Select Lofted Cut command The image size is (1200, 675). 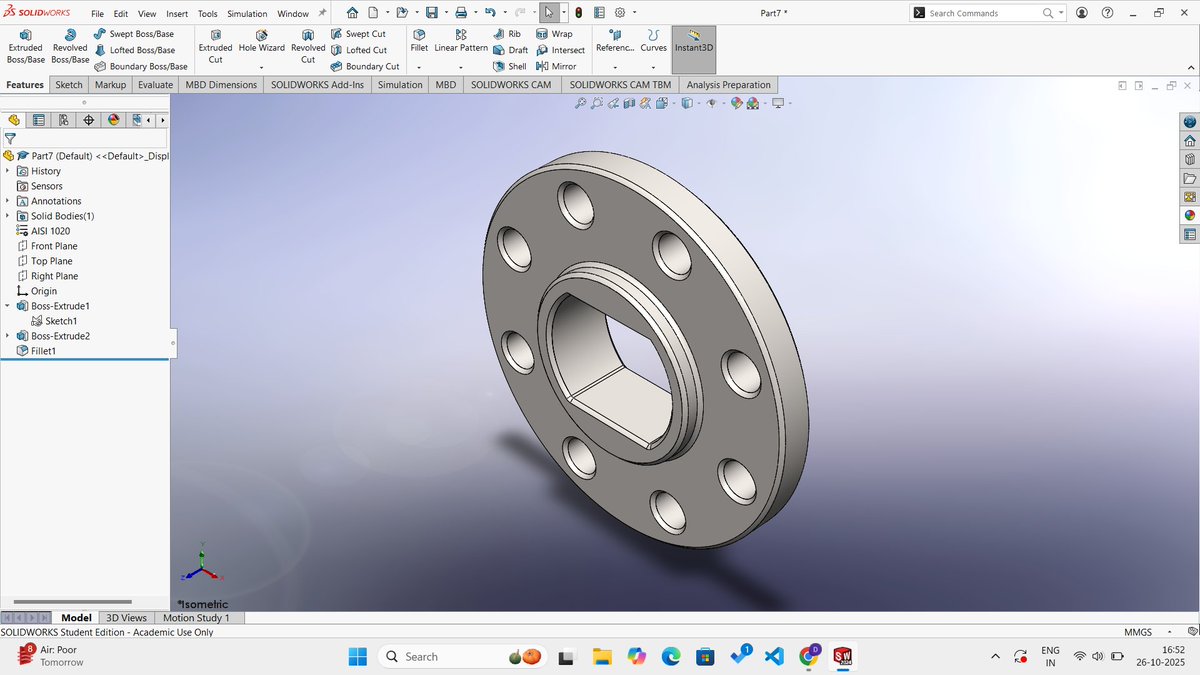click(x=358, y=50)
